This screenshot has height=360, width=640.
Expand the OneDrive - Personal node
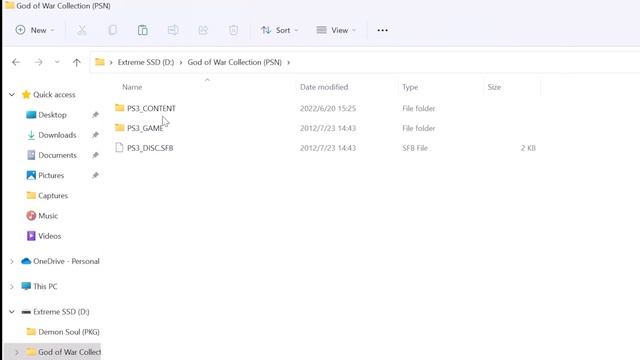[x=12, y=261]
